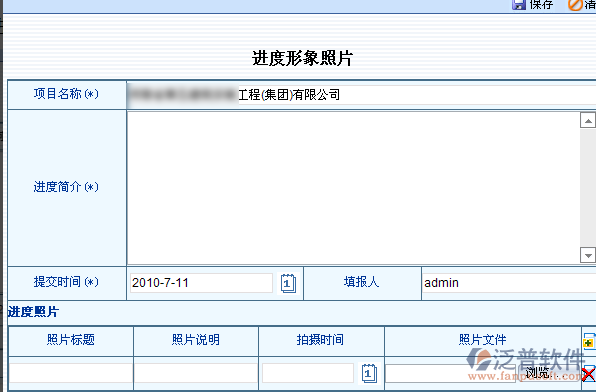The width and height of the screenshot is (596, 392).
Task: Click inside the 进度简介 text area
Action: point(353,188)
